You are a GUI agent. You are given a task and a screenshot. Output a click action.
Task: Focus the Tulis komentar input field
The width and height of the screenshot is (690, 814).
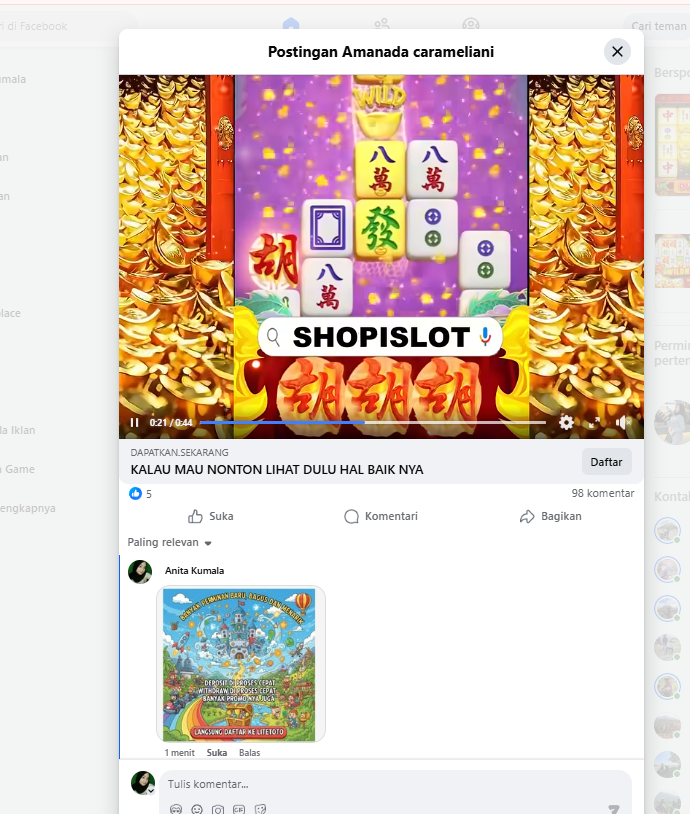point(395,784)
